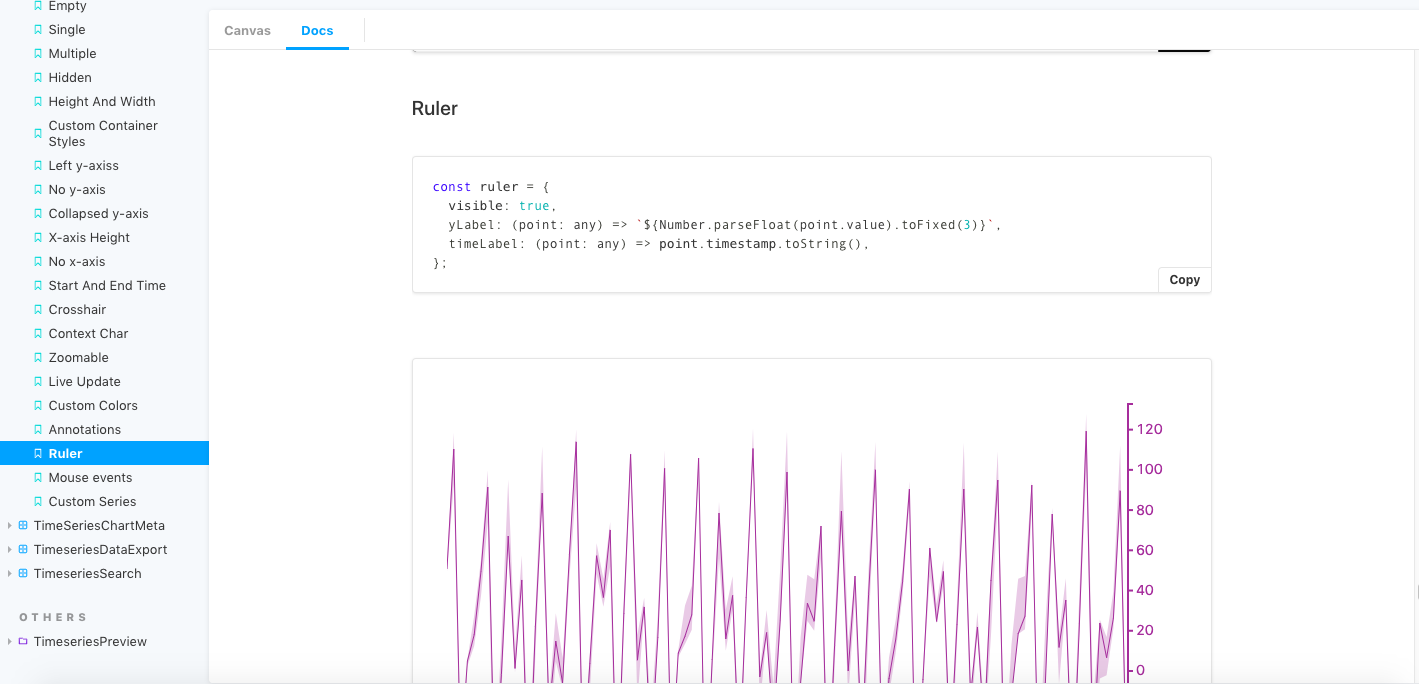This screenshot has width=1419, height=684.
Task: Click the Annotations bookmark icon
Action: (38, 429)
